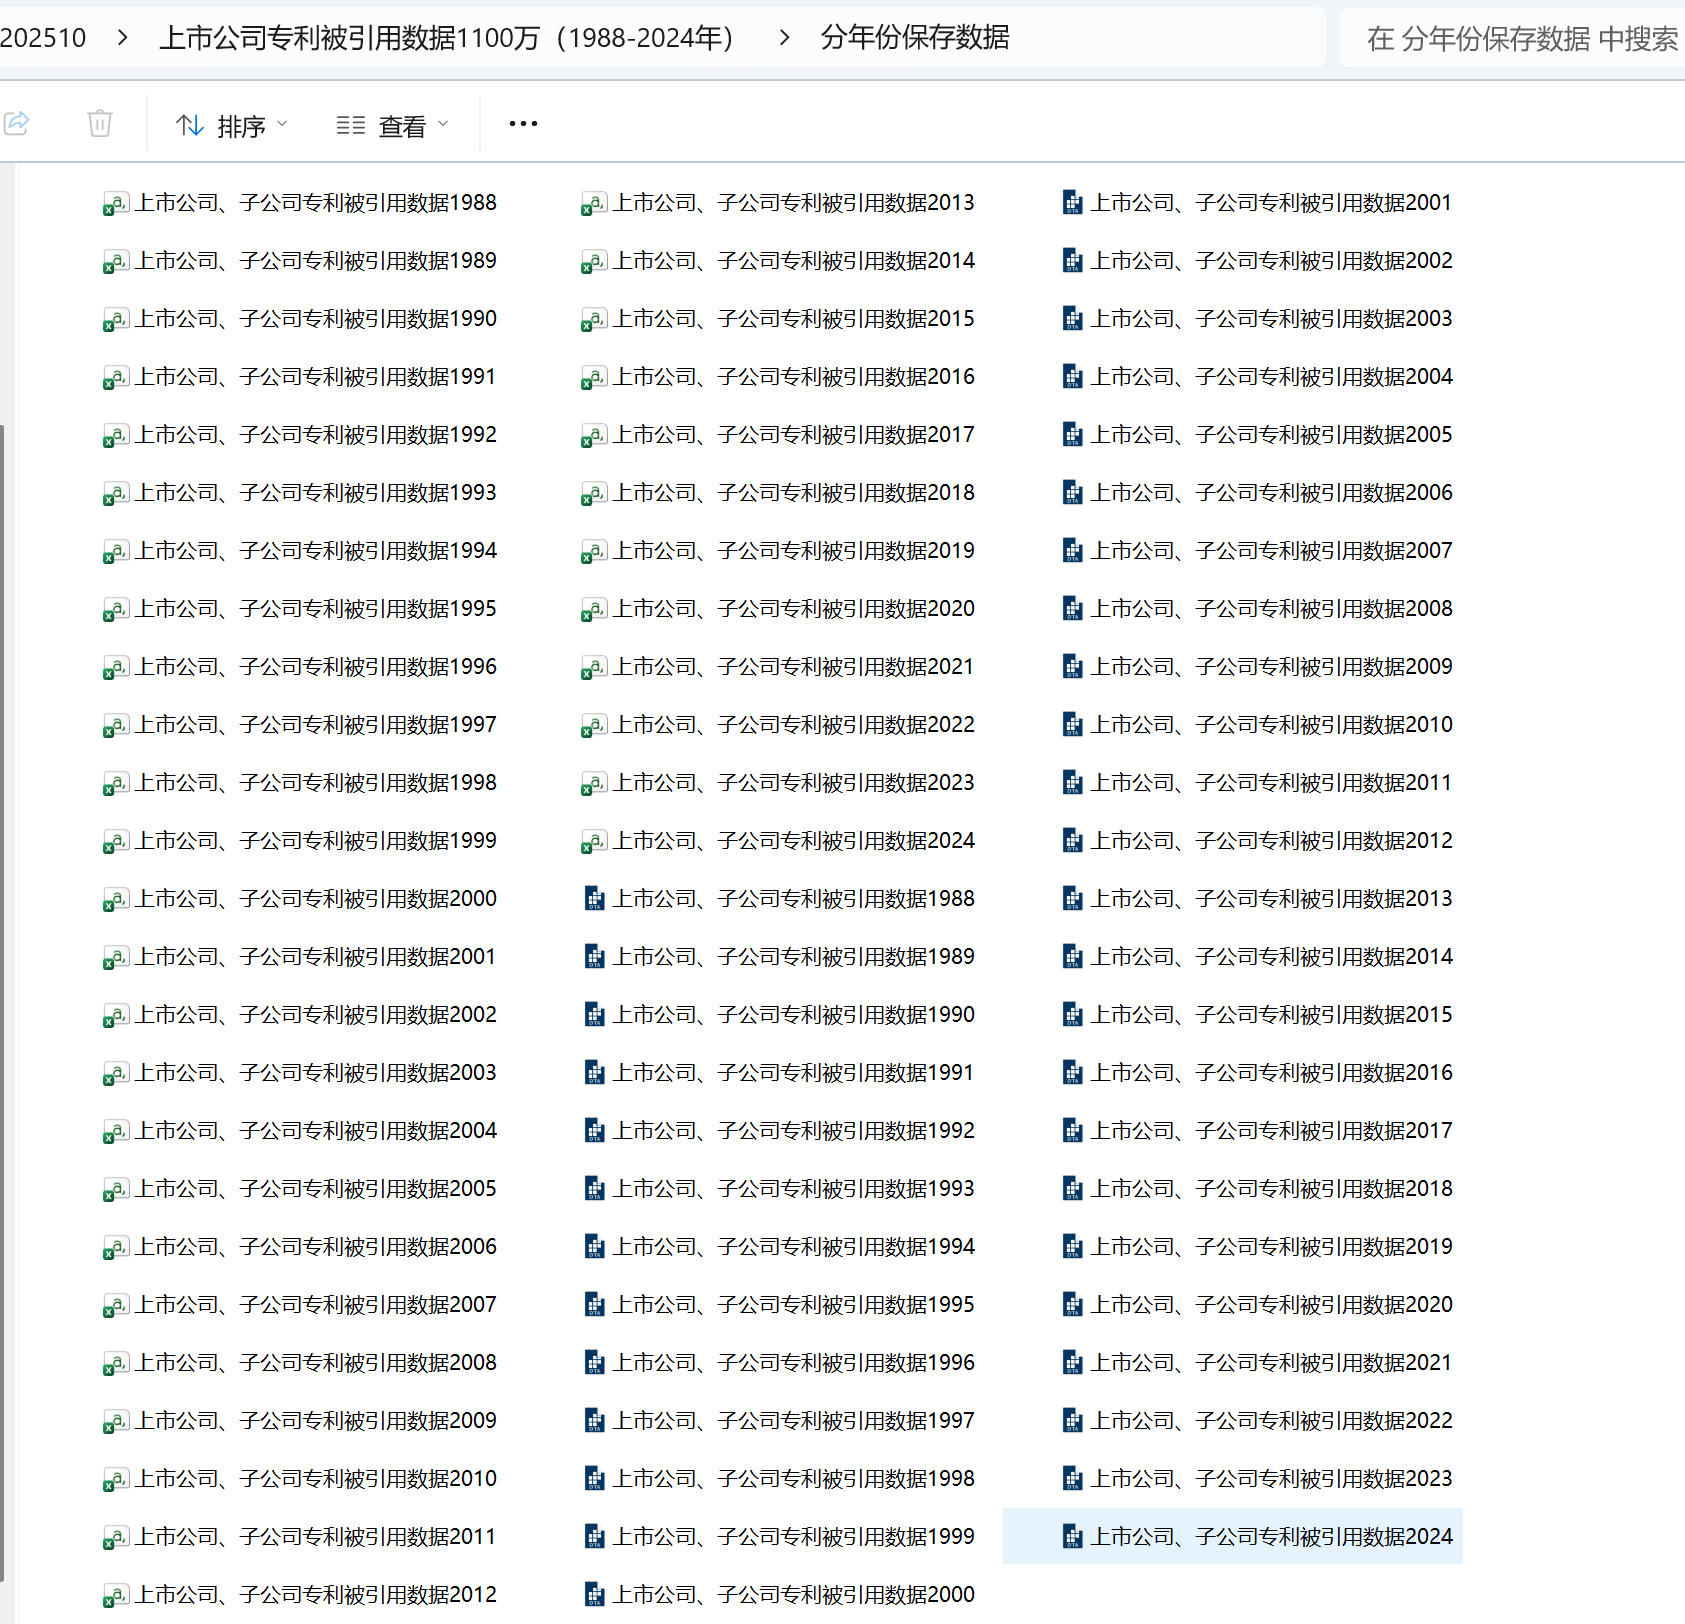Click the Stata icon of the 2001 data file
1685x1624 pixels.
(1072, 203)
